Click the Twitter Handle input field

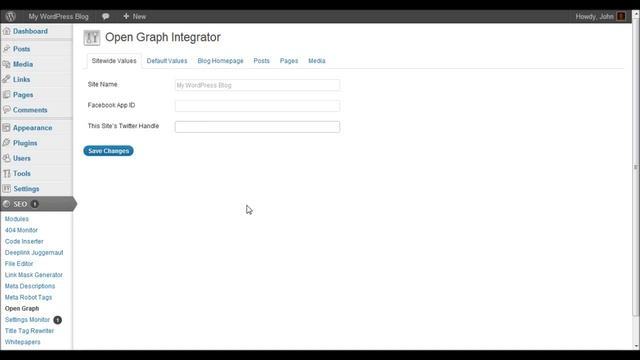[258, 127]
